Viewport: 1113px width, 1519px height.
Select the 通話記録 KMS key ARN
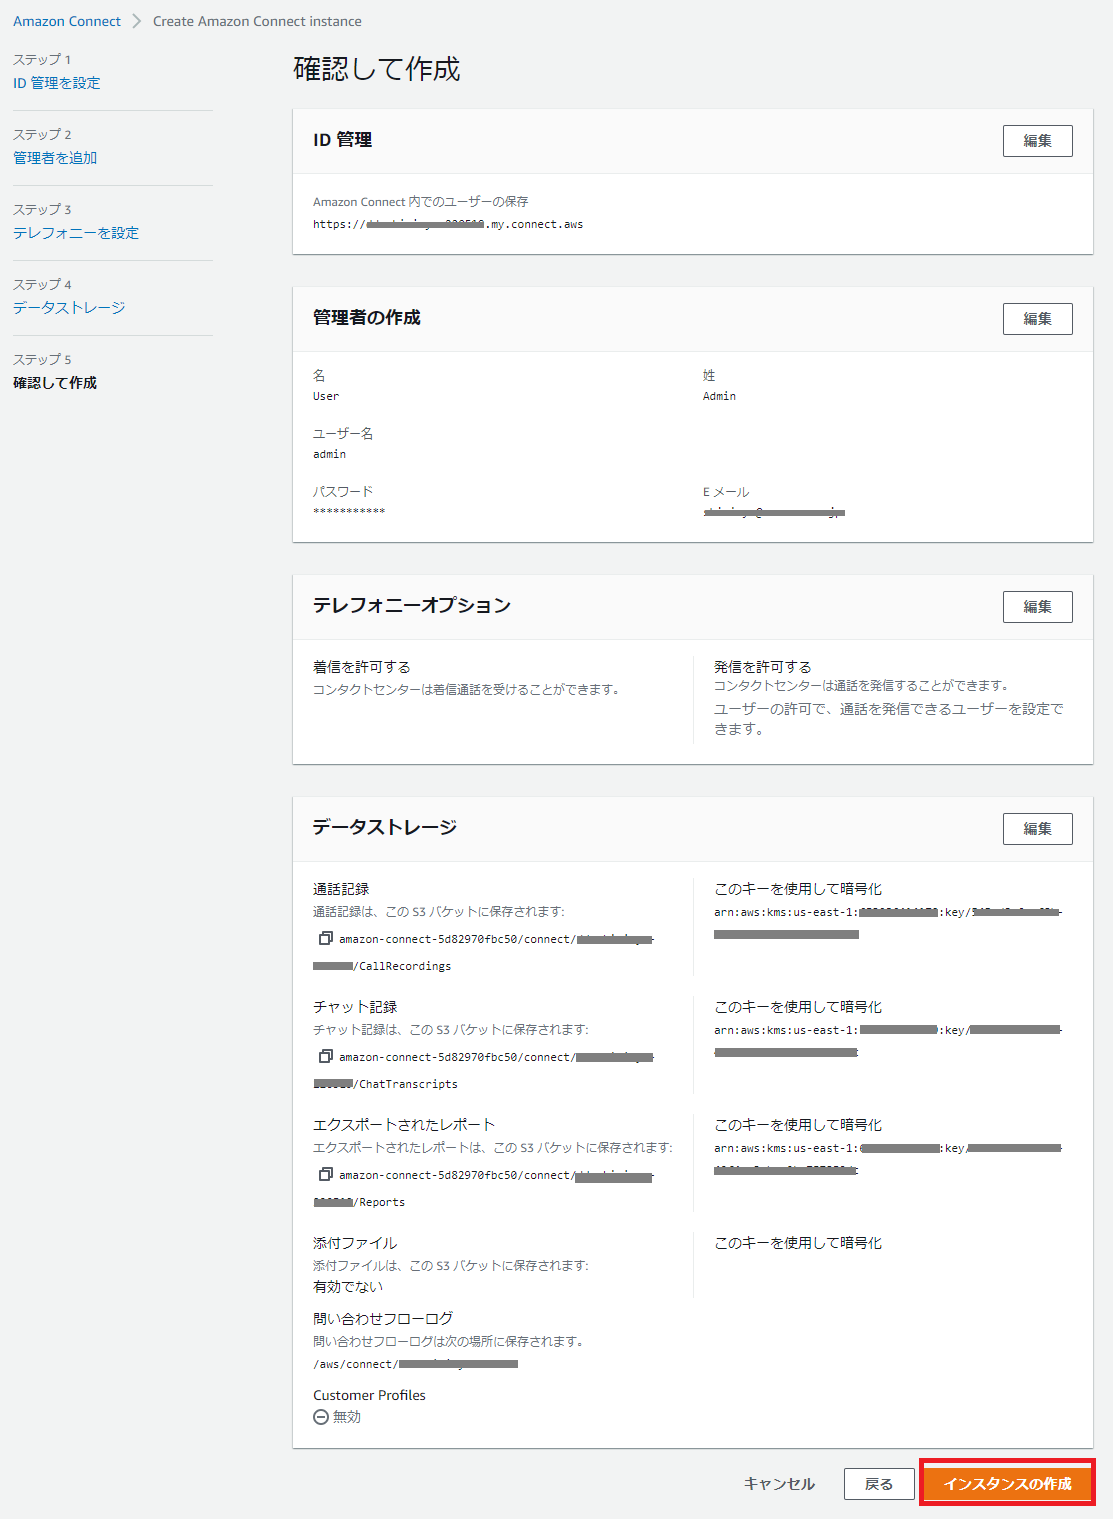pos(888,923)
